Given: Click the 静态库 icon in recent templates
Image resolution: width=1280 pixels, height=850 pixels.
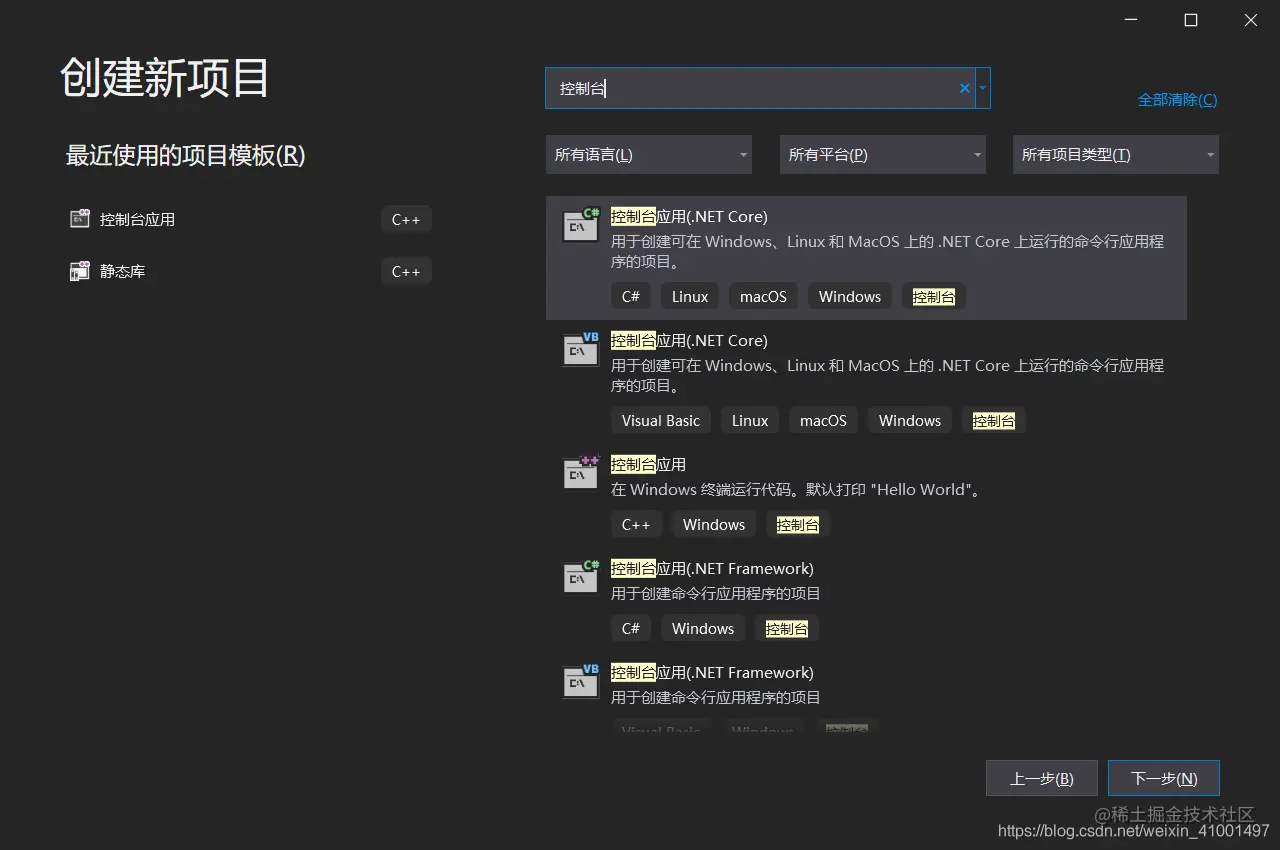Looking at the screenshot, I should click(79, 270).
